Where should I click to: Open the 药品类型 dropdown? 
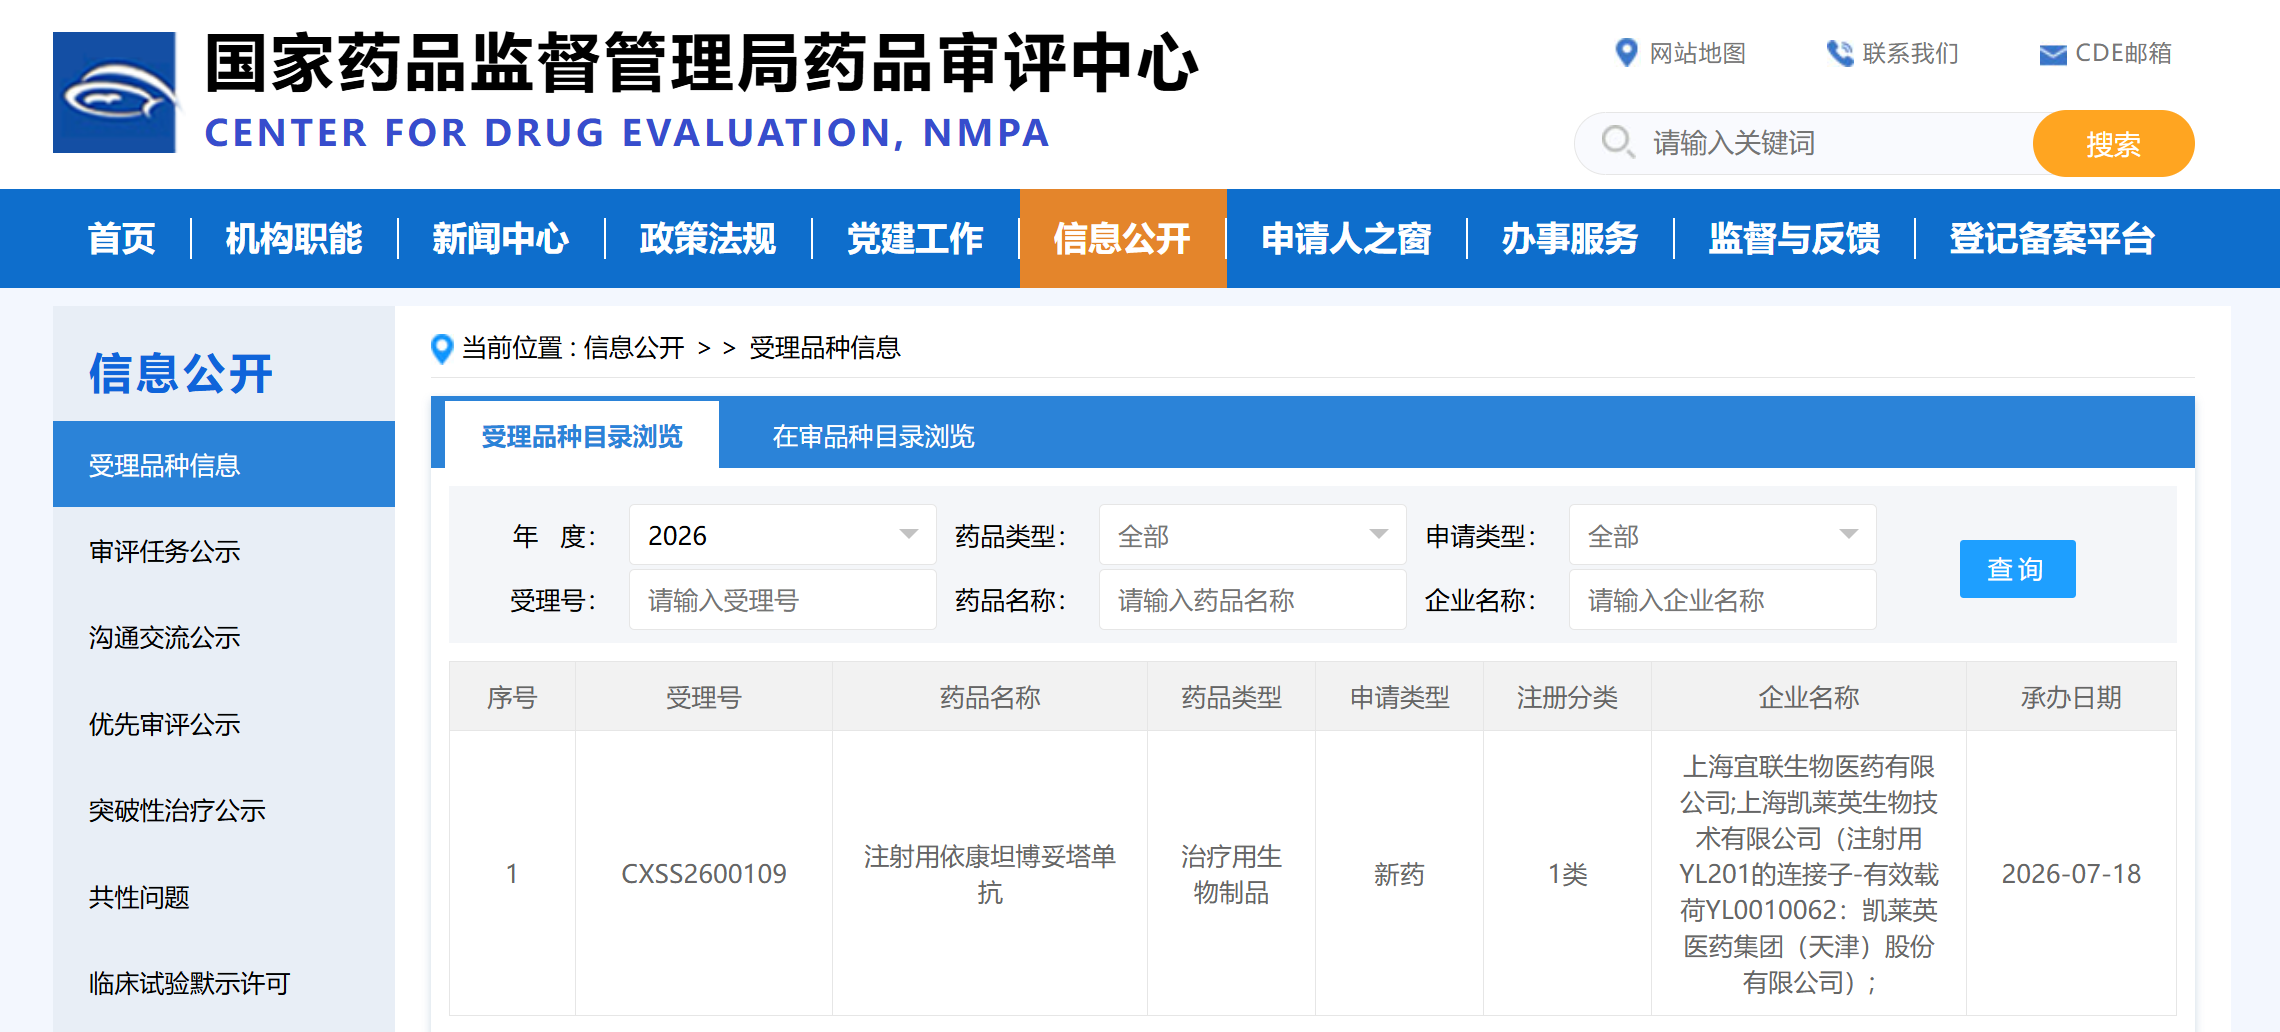coord(1252,535)
